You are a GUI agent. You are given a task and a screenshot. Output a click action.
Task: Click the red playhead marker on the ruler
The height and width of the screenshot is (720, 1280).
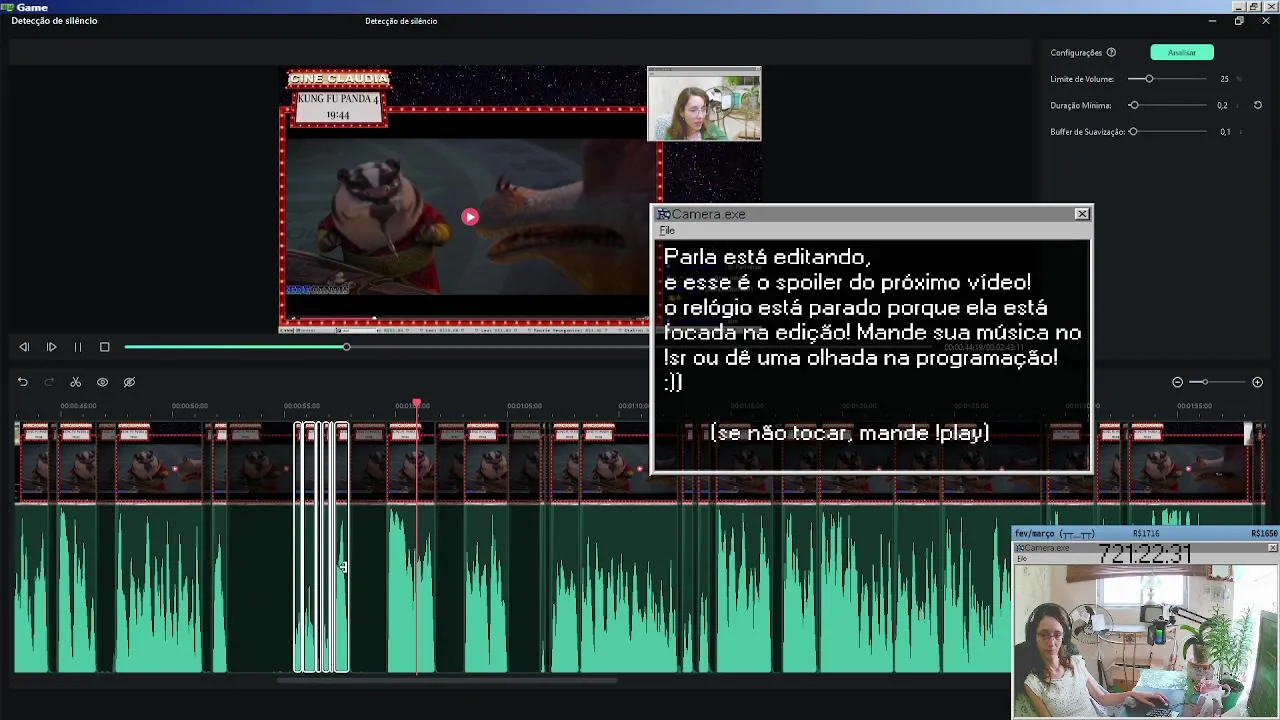click(x=417, y=403)
